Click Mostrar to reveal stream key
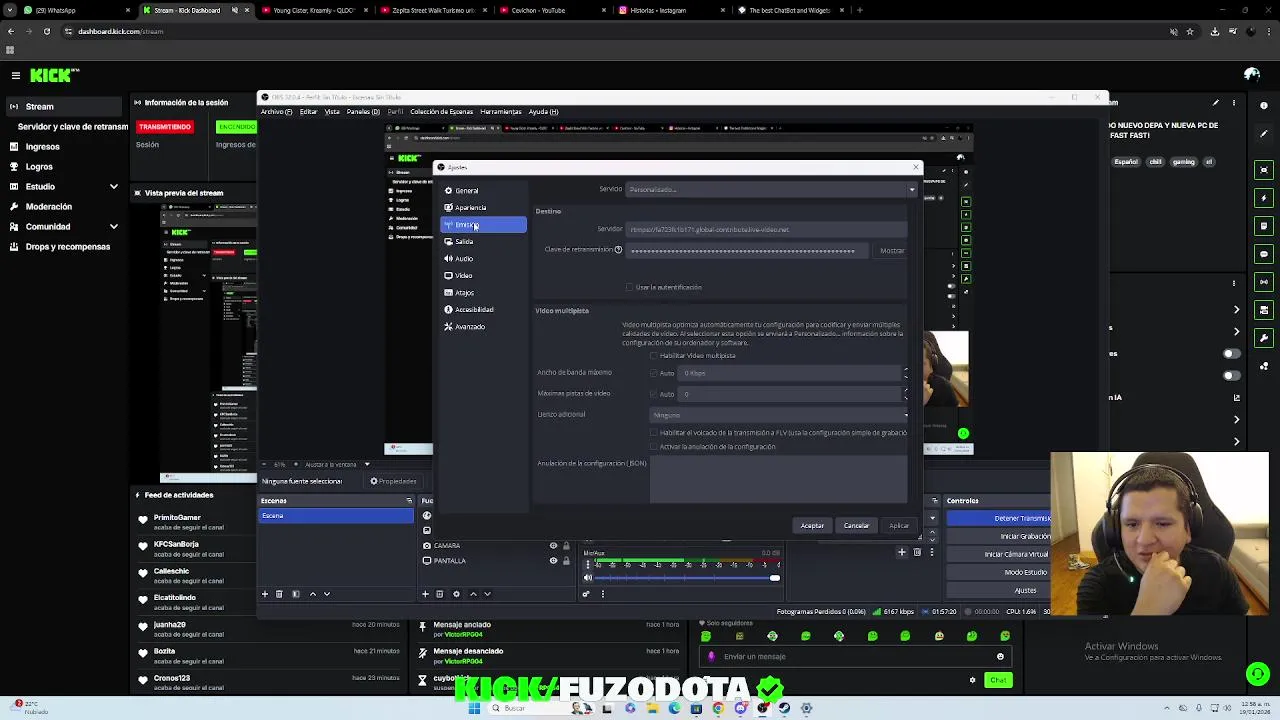This screenshot has height=720, width=1280. pyautogui.click(x=892, y=251)
